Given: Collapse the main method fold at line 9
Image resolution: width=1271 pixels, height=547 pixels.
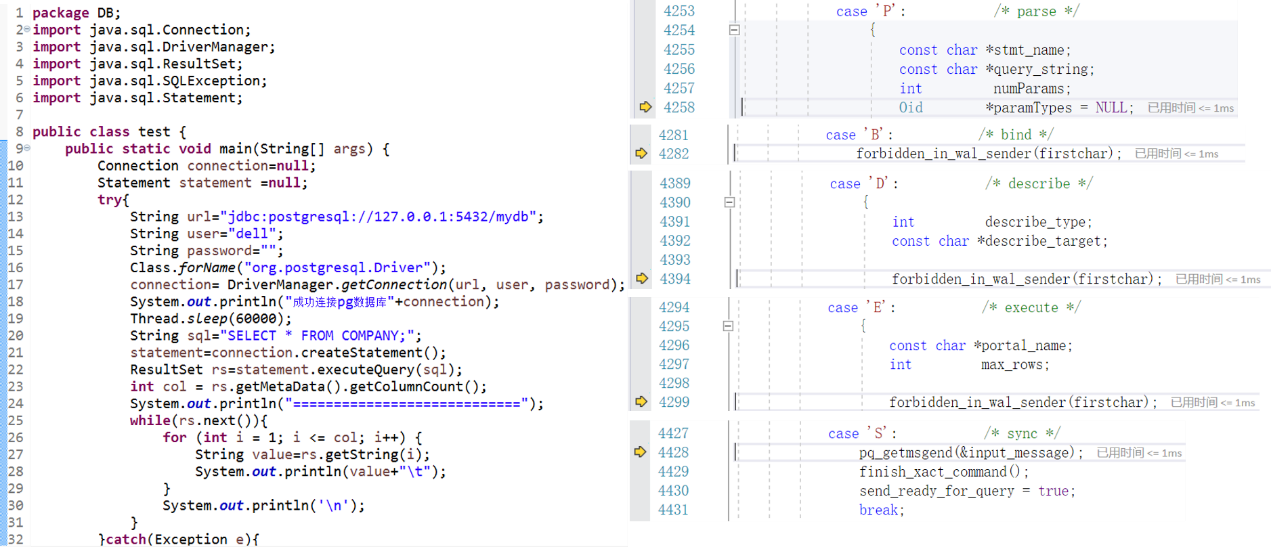Looking at the screenshot, I should point(26,149).
